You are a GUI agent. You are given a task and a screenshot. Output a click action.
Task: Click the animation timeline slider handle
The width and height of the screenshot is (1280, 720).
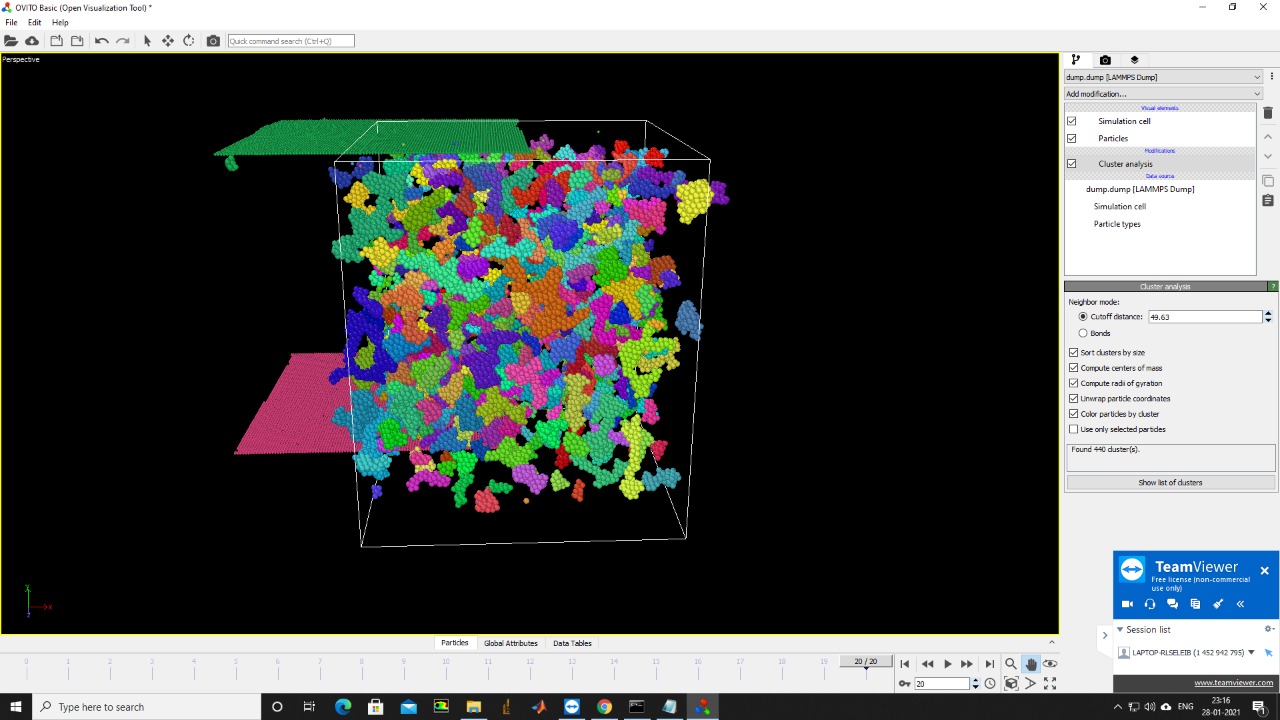(866, 663)
